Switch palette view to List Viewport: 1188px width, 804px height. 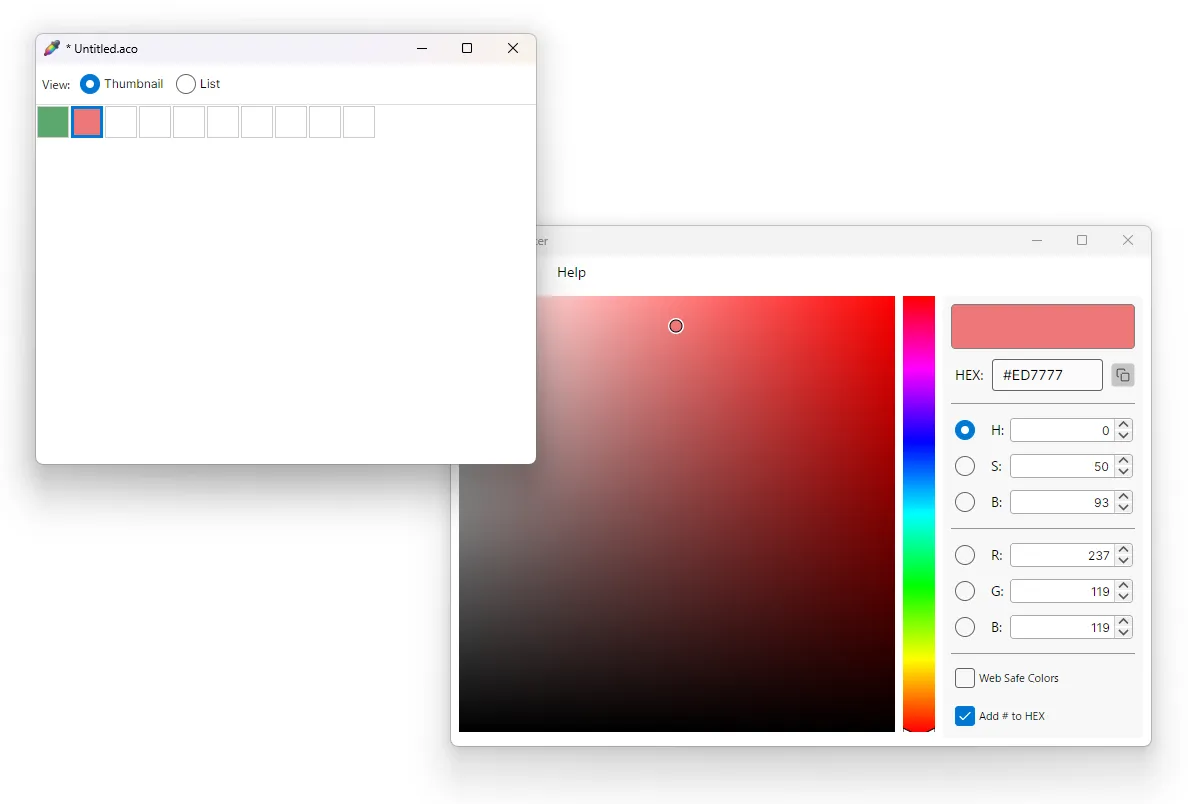pos(185,84)
